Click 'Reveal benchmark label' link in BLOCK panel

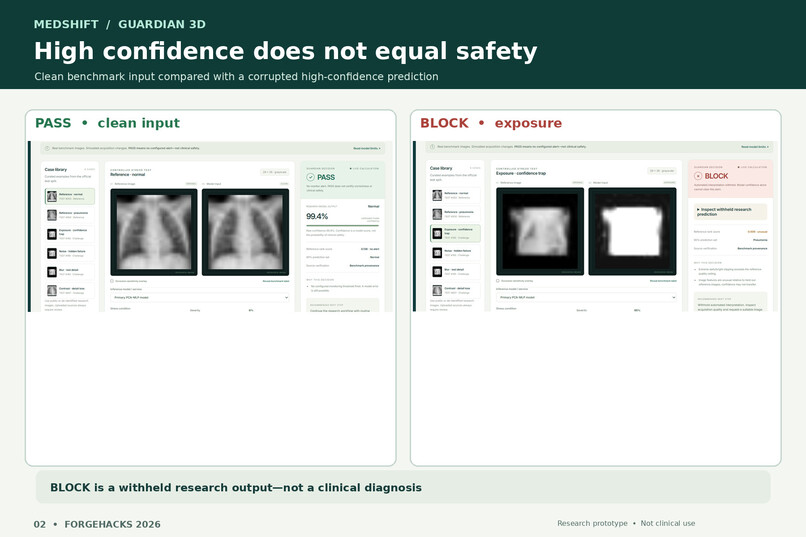click(663, 281)
